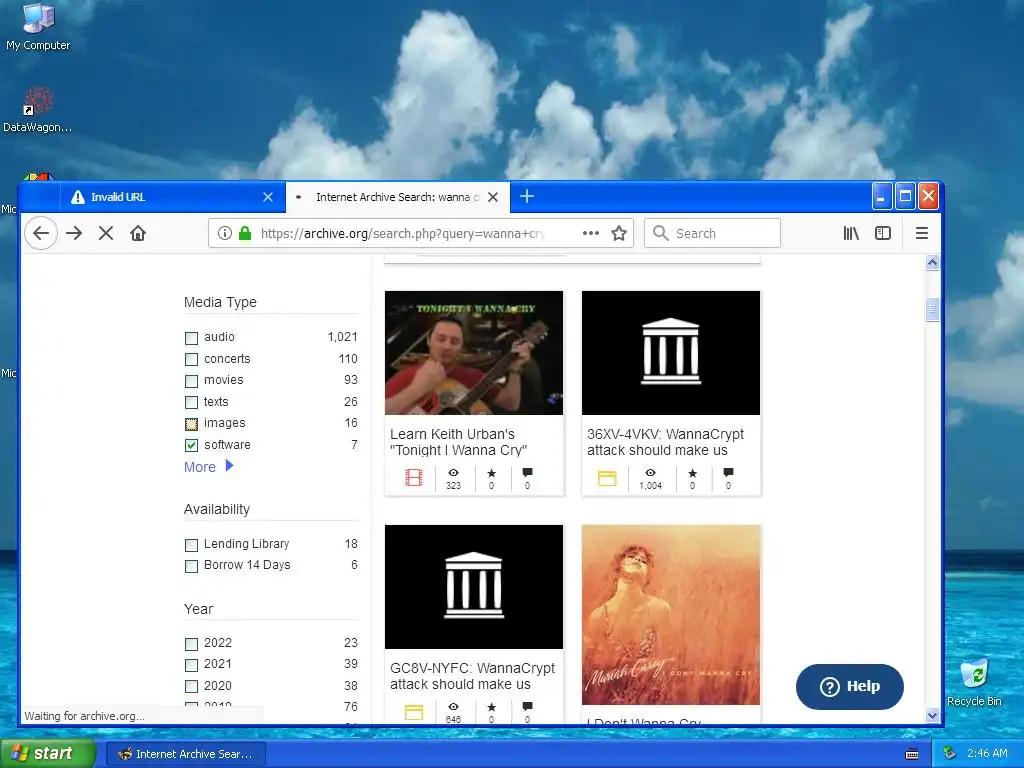This screenshot has width=1024, height=768.
Task: Check the concerts media type filter
Action: coord(191,360)
